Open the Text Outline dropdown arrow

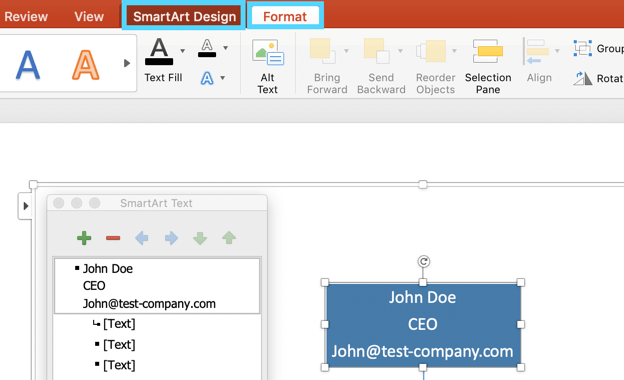click(225, 48)
